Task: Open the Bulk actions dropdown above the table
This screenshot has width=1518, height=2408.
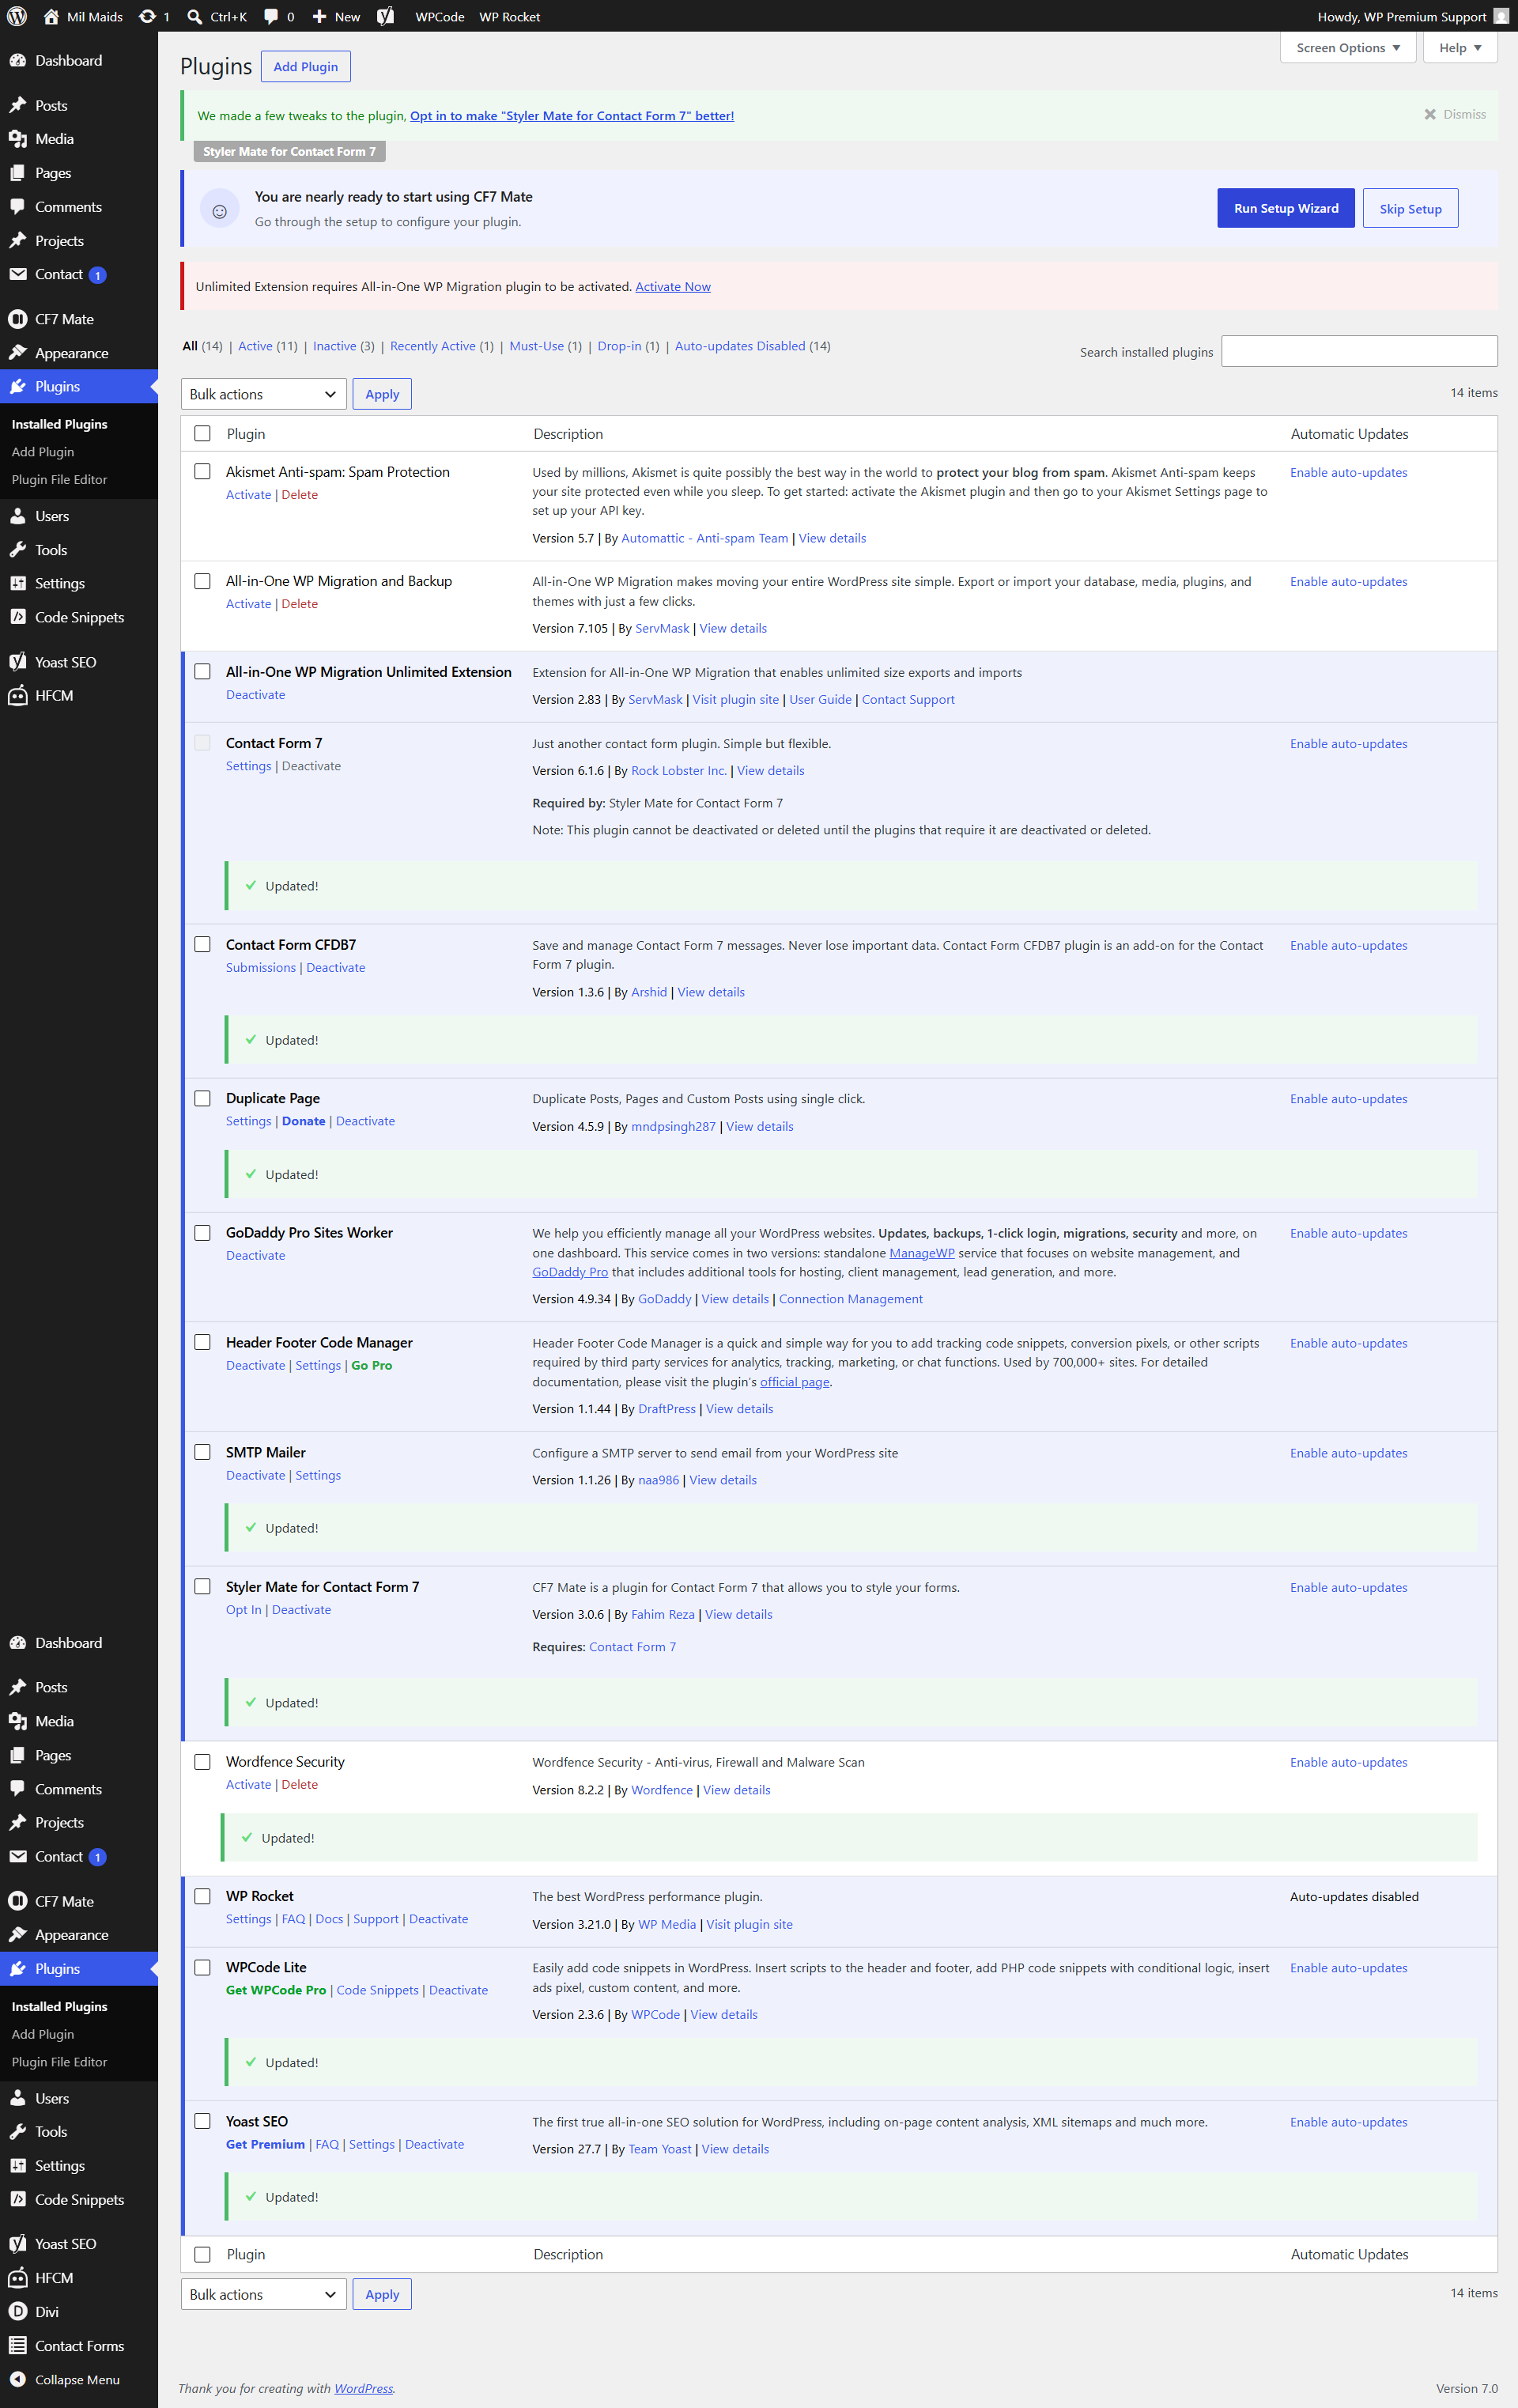Action: click(264, 394)
